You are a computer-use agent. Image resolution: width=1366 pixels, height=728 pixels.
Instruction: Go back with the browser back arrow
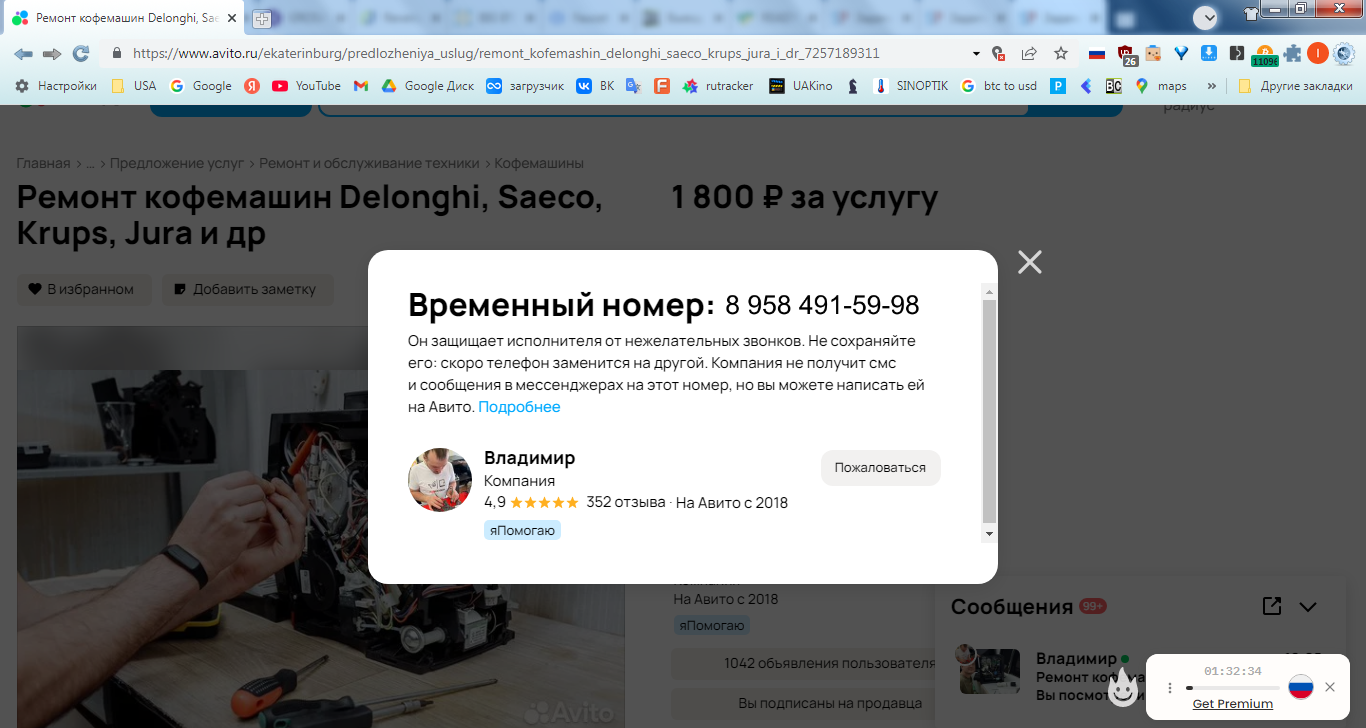[x=23, y=53]
